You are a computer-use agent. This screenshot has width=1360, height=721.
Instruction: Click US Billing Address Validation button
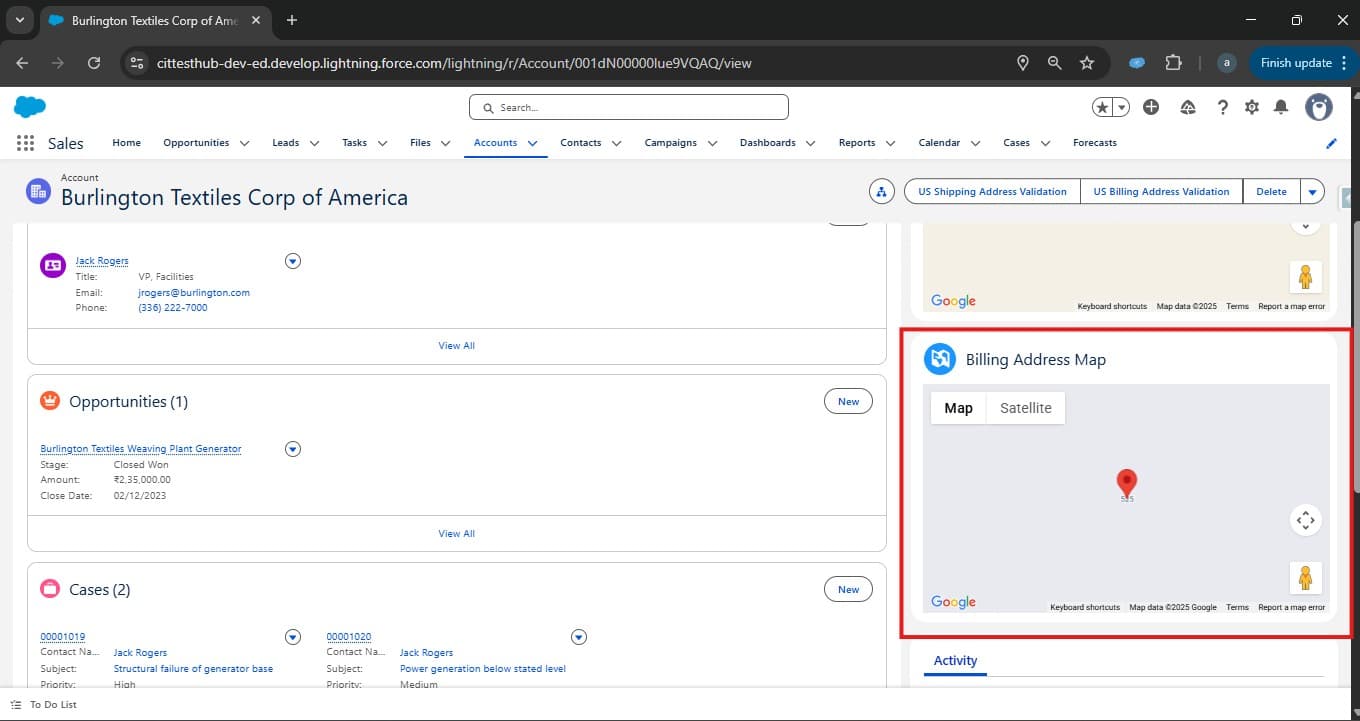tap(1161, 192)
